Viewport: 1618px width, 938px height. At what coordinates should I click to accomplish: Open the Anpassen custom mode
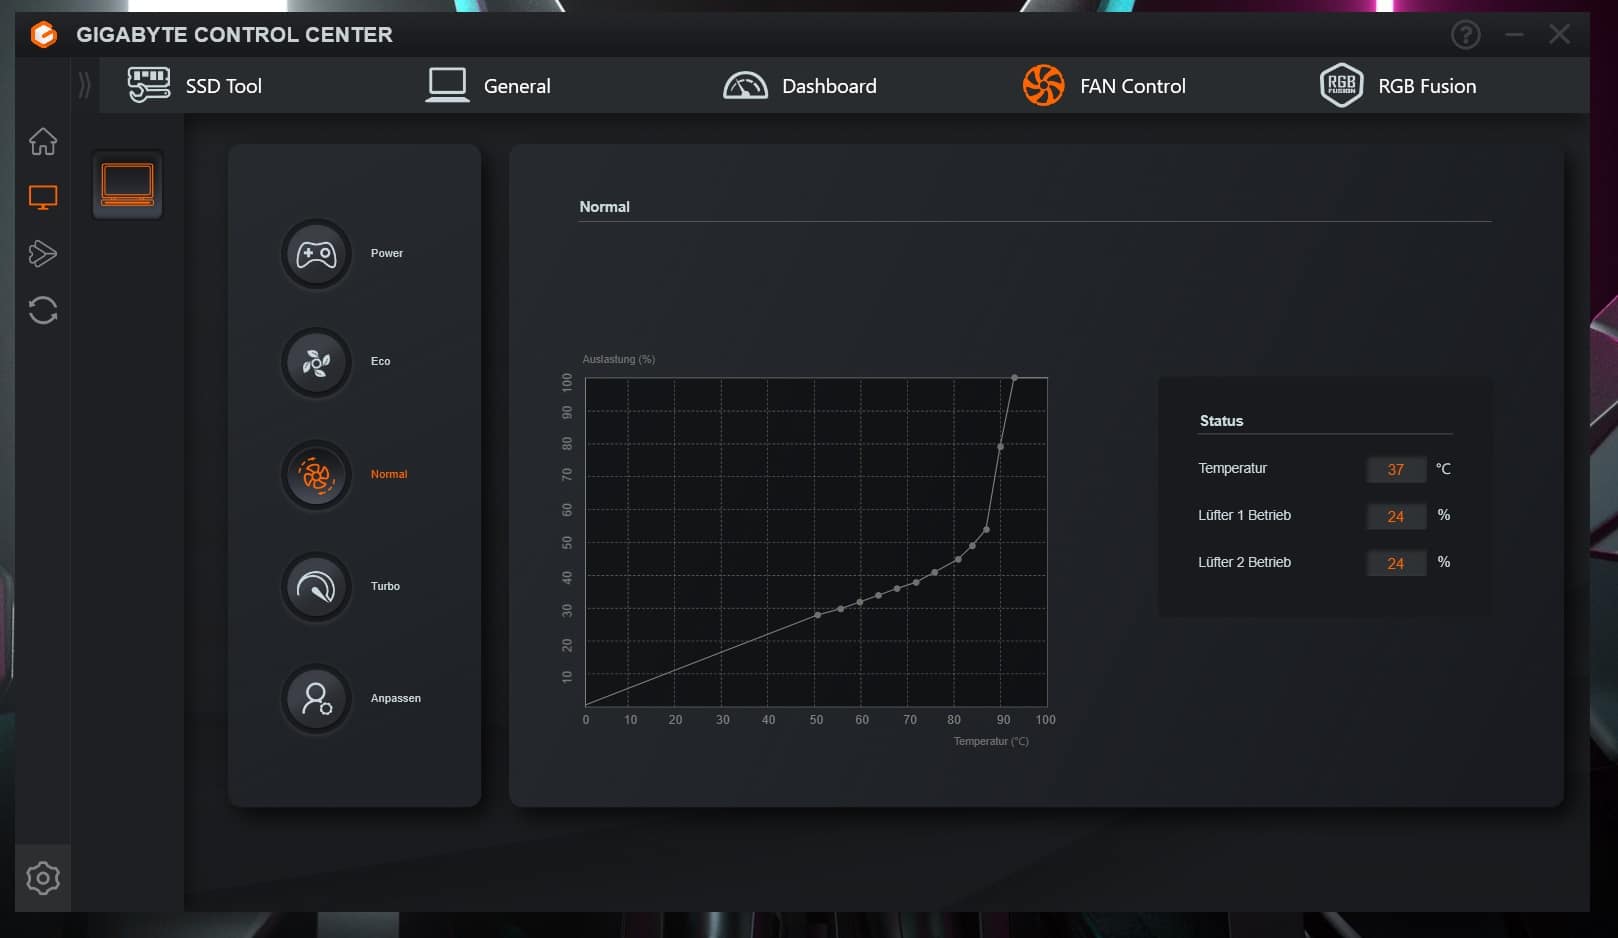tap(316, 698)
